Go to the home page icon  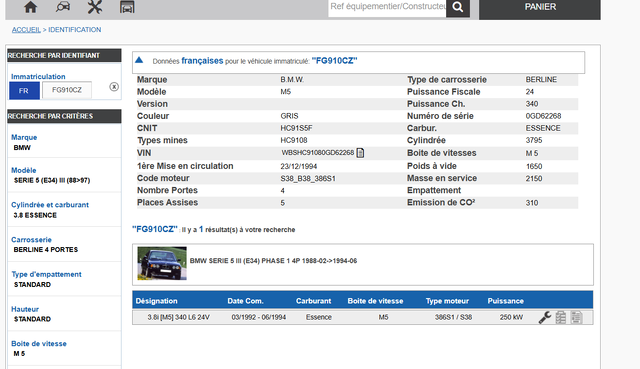[x=30, y=7]
